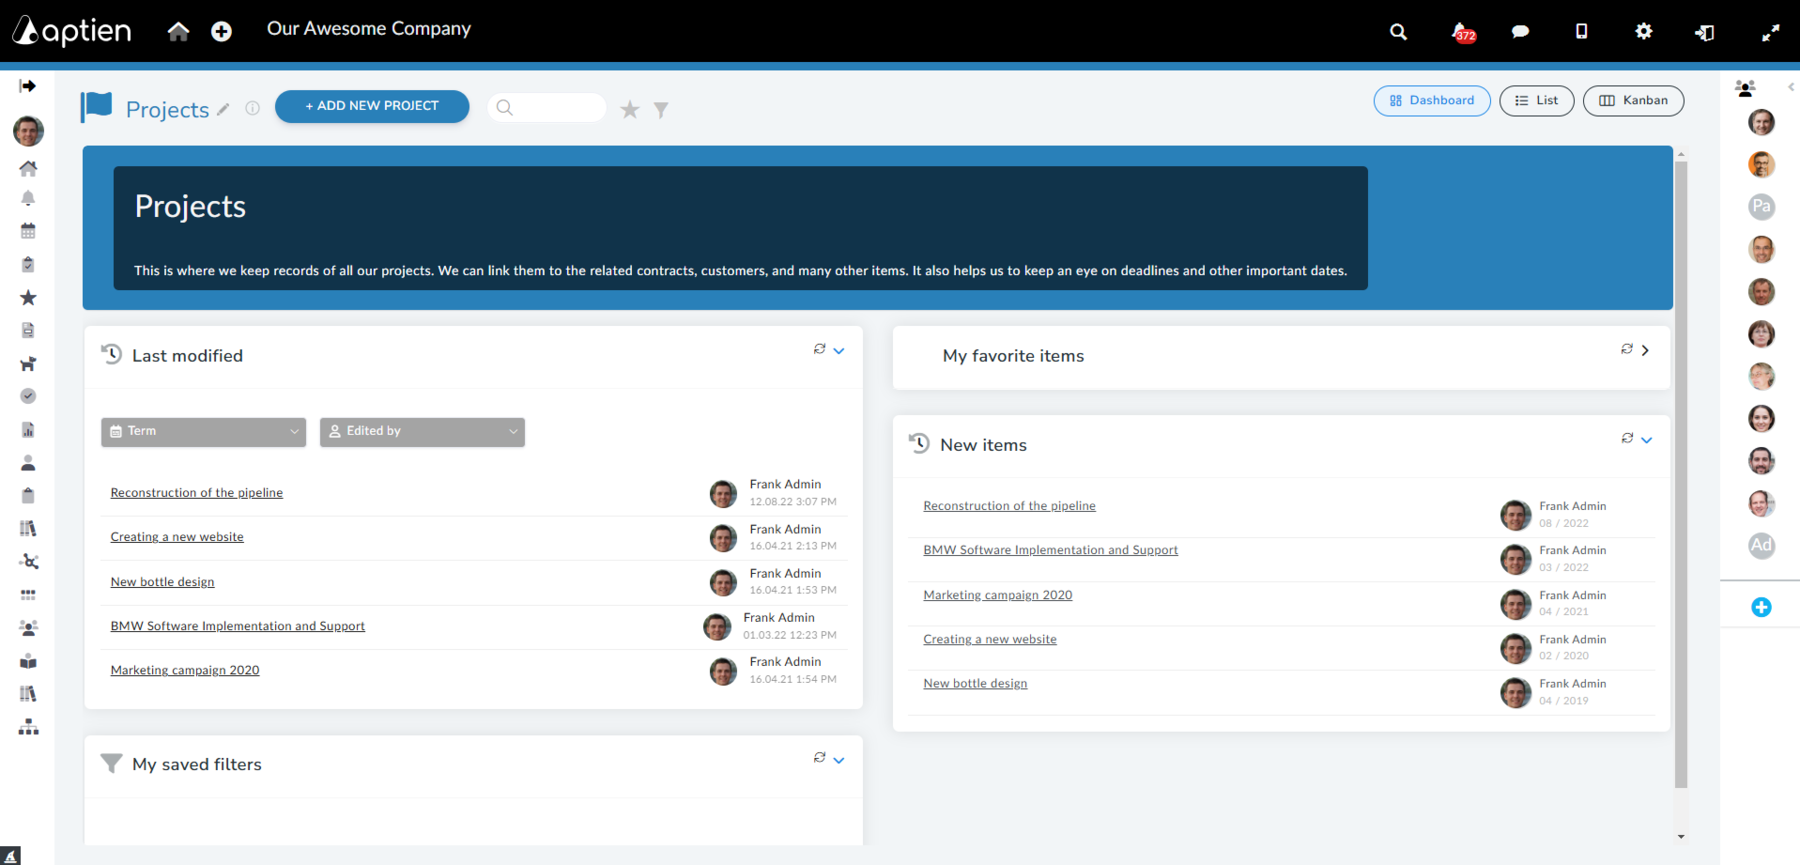Switch to Dashboard view

pyautogui.click(x=1432, y=101)
